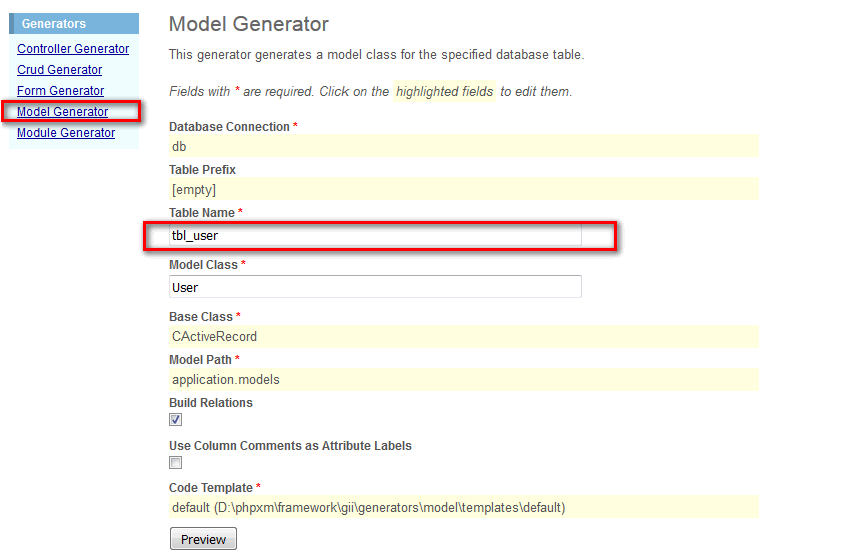Edit the Model Path value application.models

pyautogui.click(x=463, y=380)
